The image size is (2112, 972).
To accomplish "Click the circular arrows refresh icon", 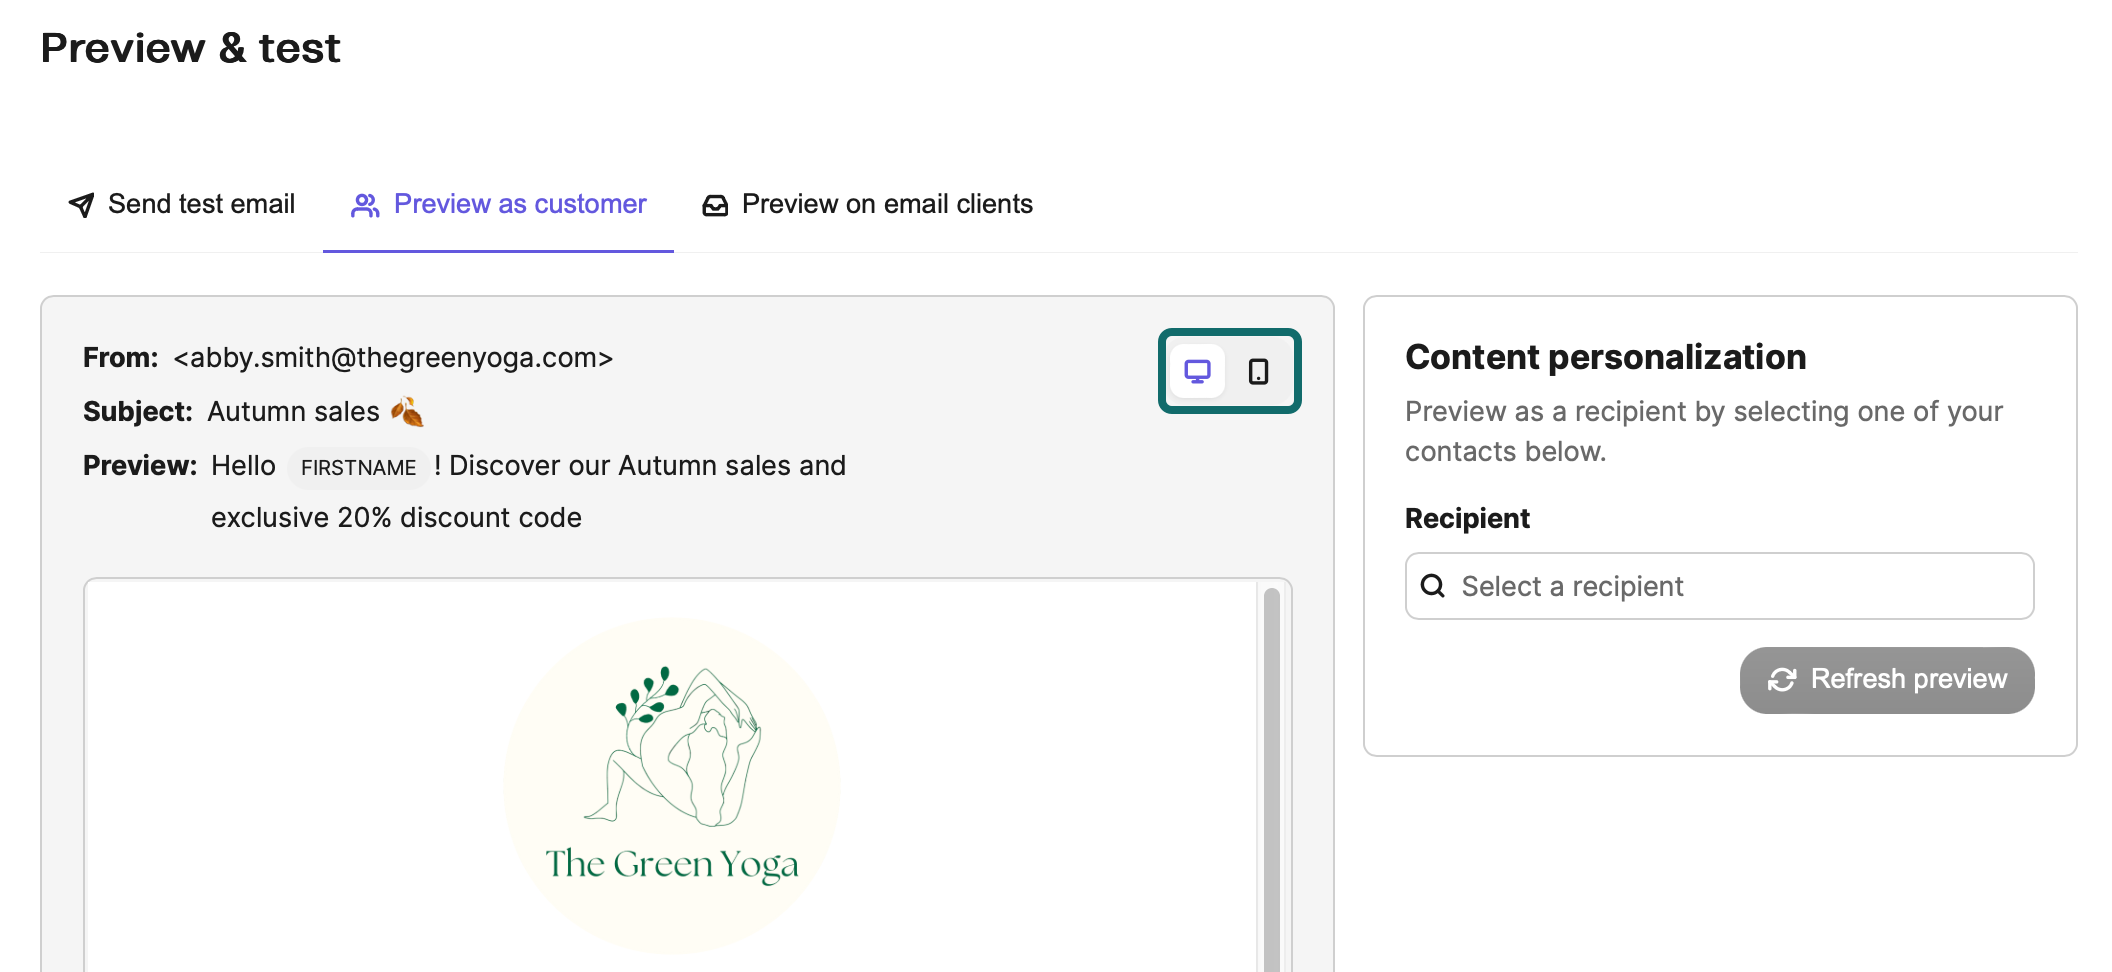I will (1782, 680).
